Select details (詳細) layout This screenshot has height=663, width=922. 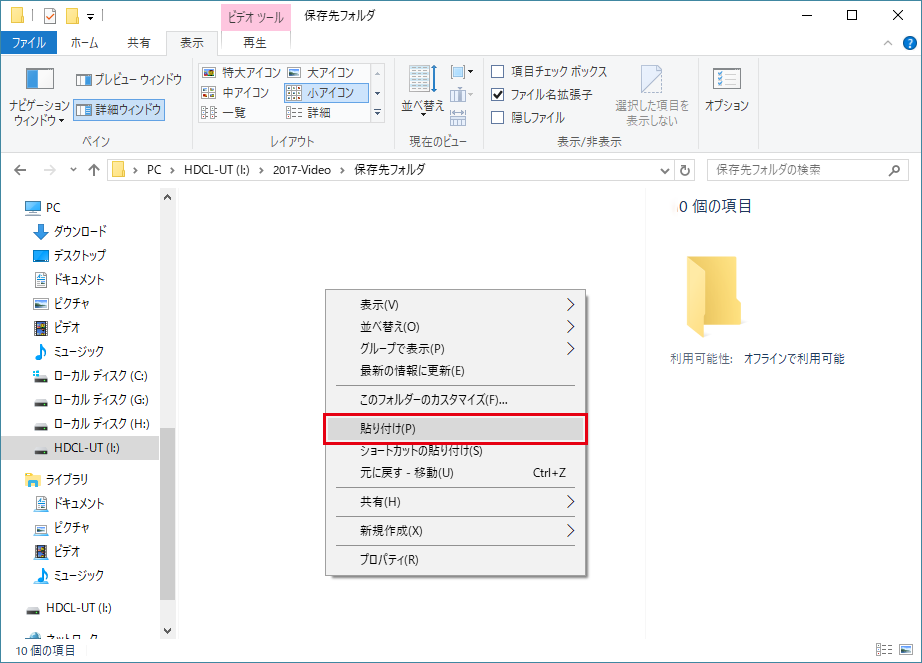309,112
